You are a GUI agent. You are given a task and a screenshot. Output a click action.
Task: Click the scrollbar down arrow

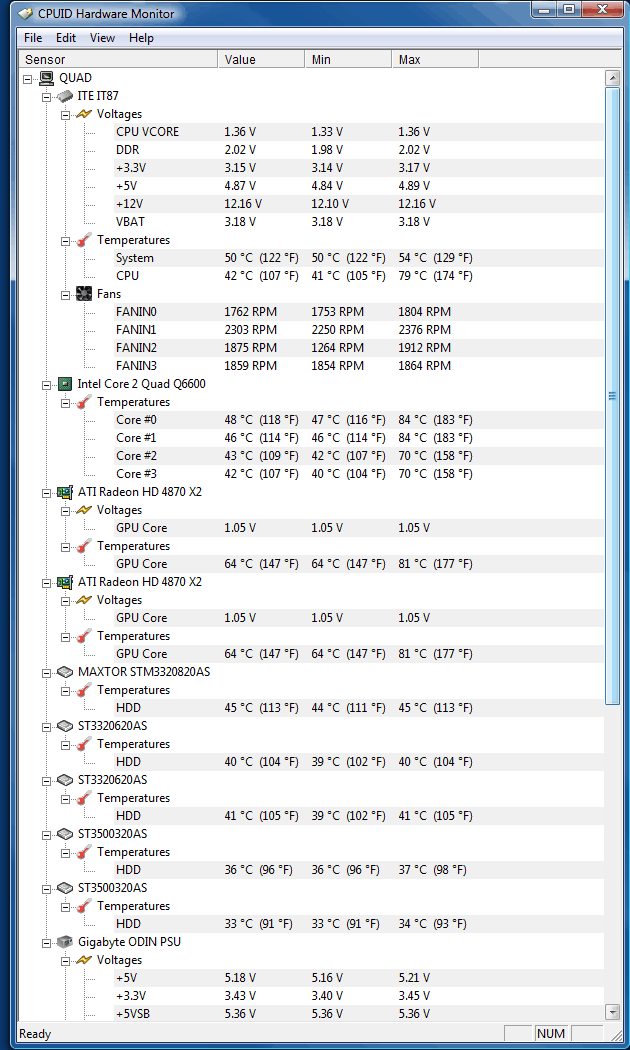(612, 1011)
